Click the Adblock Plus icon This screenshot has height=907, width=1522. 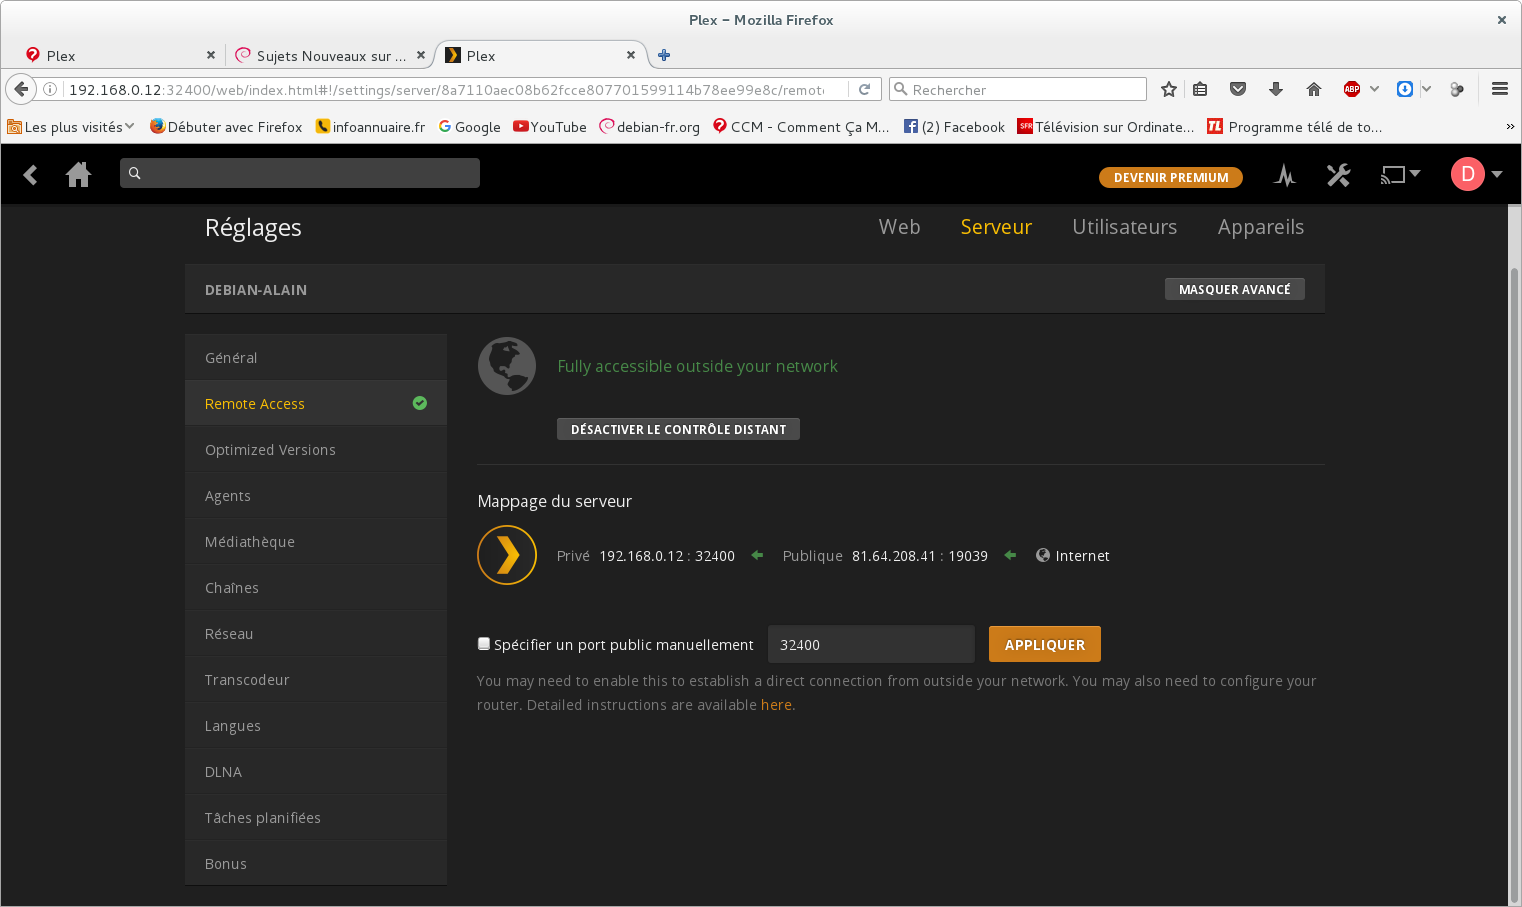click(x=1352, y=89)
